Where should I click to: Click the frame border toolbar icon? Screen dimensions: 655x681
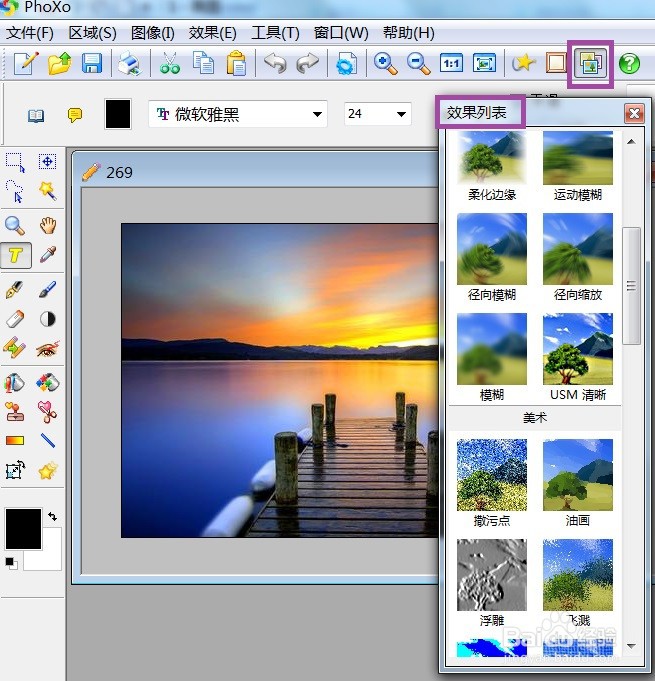(x=556, y=63)
